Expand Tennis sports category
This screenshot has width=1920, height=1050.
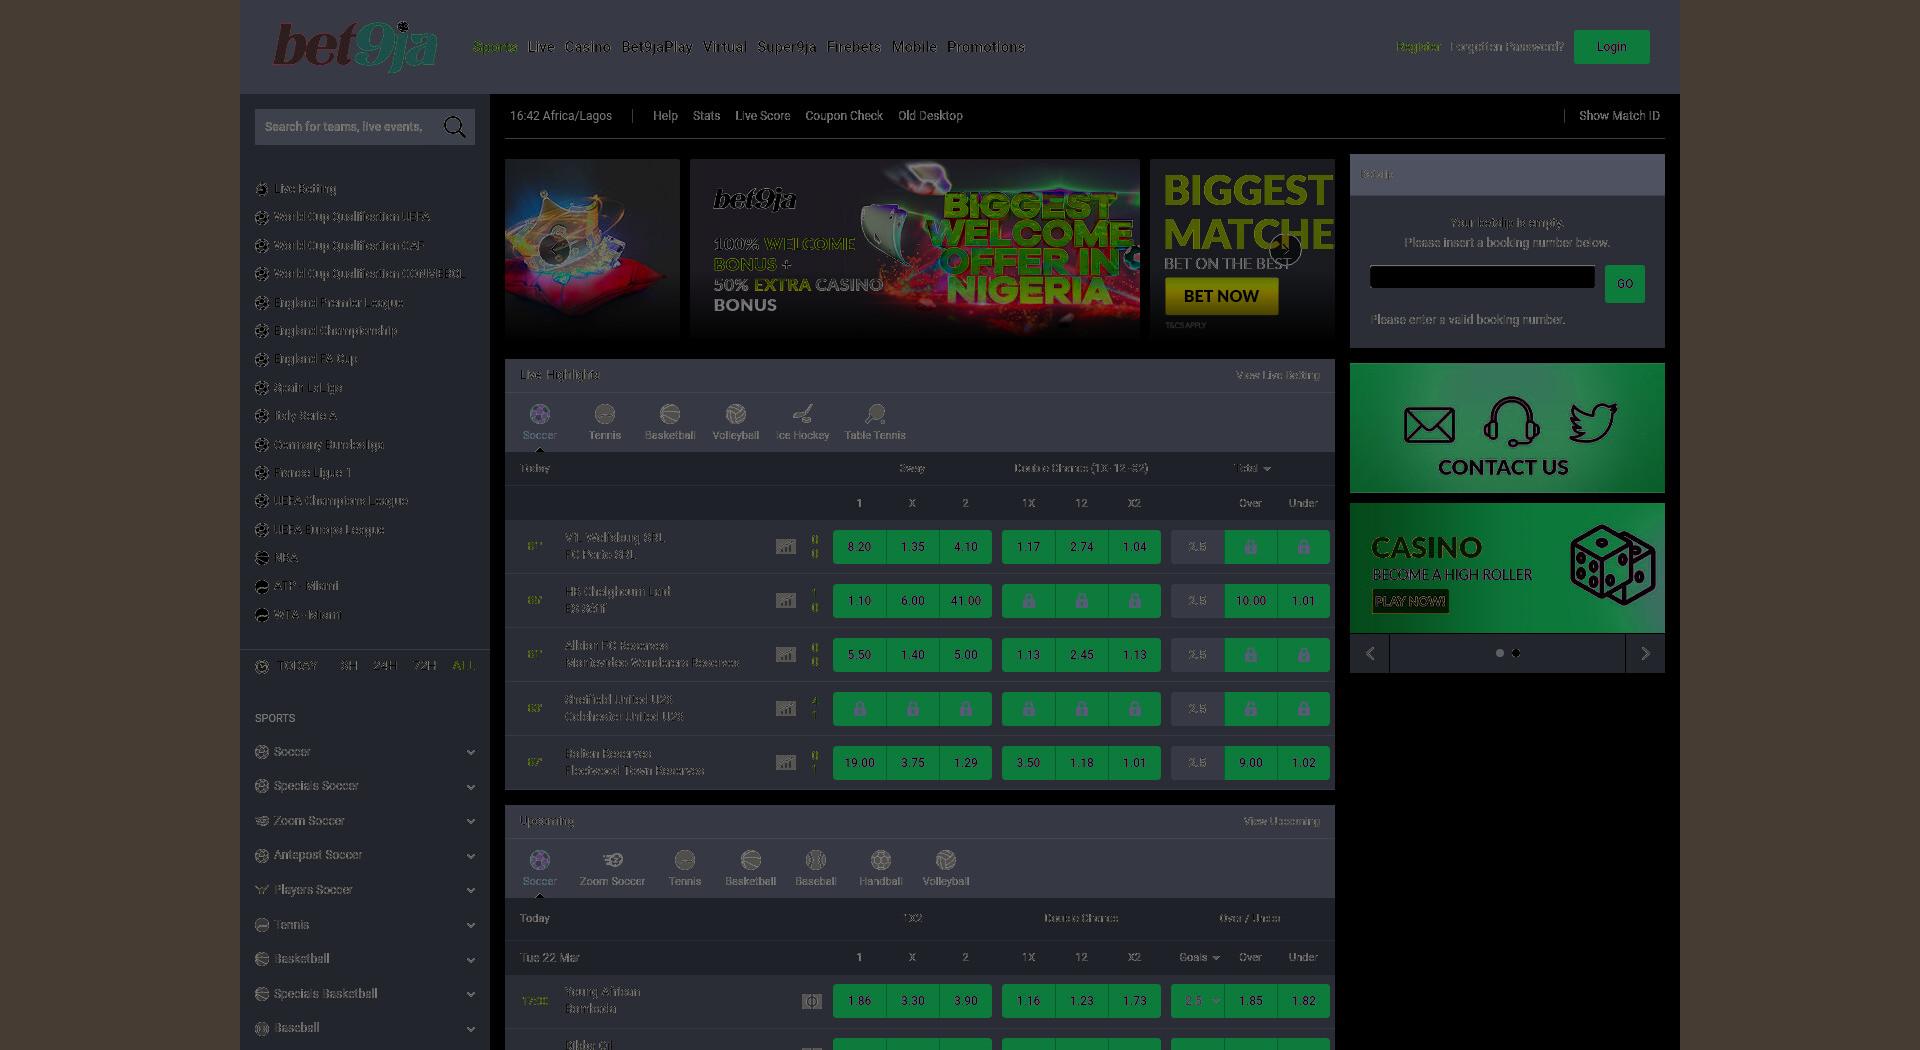pyautogui.click(x=365, y=925)
